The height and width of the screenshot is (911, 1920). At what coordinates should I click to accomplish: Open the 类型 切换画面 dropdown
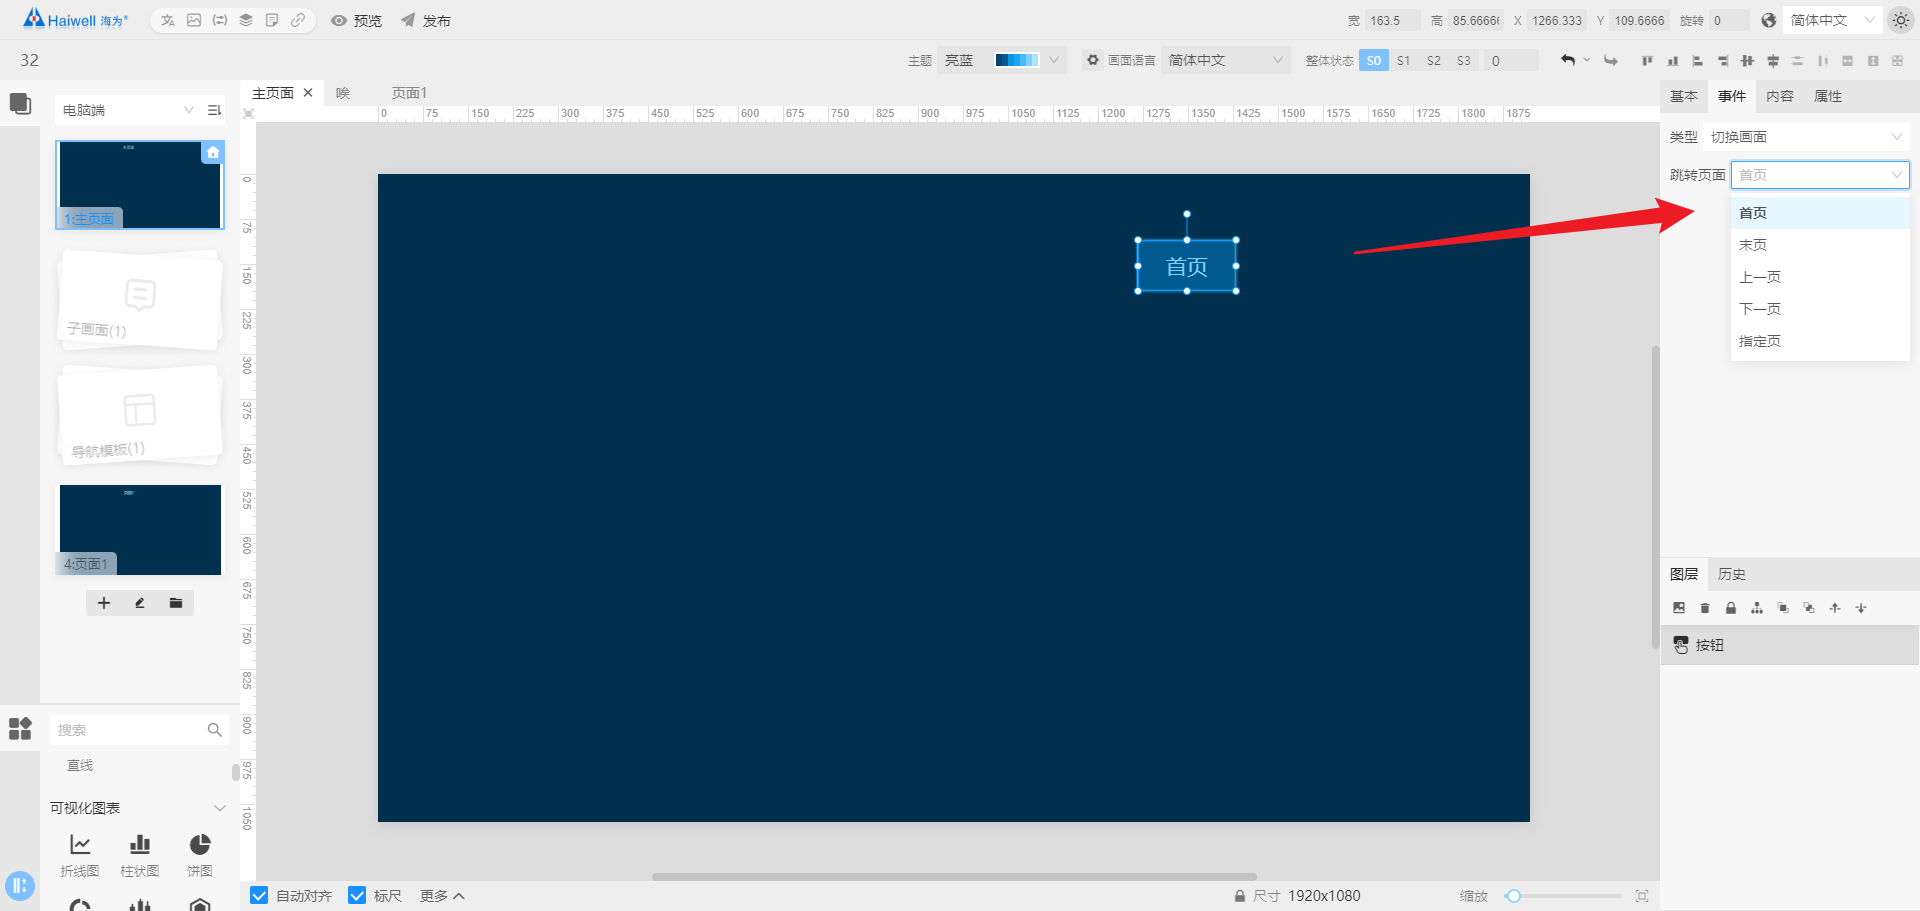1806,137
